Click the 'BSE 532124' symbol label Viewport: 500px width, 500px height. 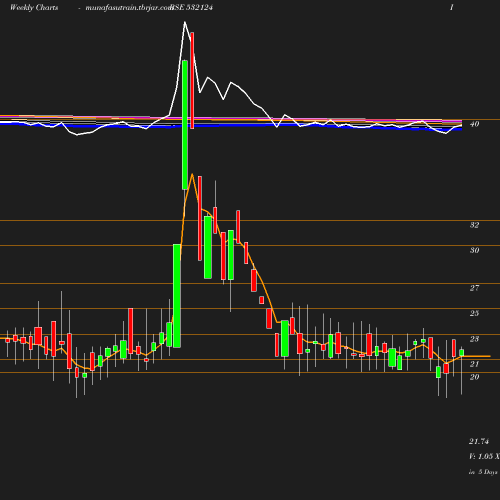coord(191,7)
